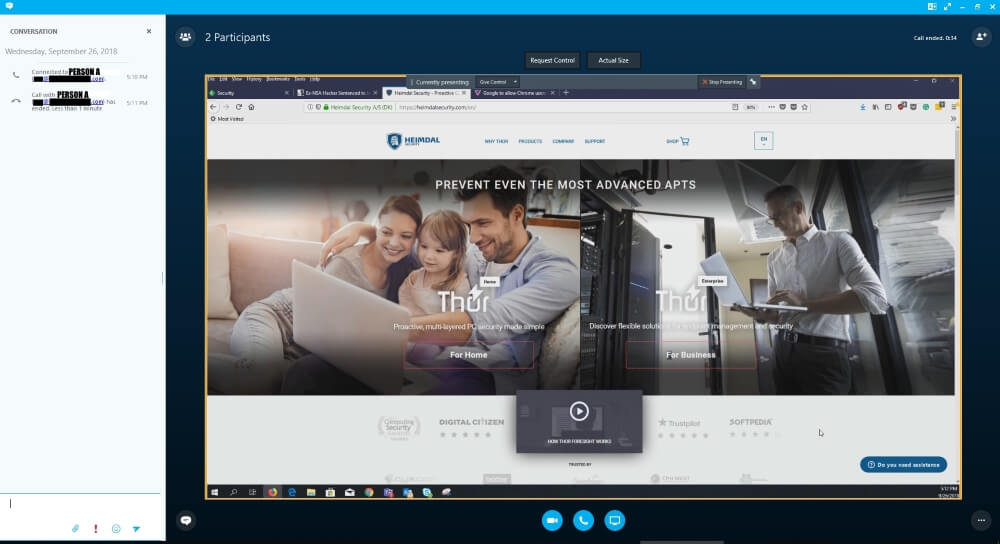This screenshot has width=1000, height=544.
Task: Open Edge from the shared taskbar
Action: [292, 492]
